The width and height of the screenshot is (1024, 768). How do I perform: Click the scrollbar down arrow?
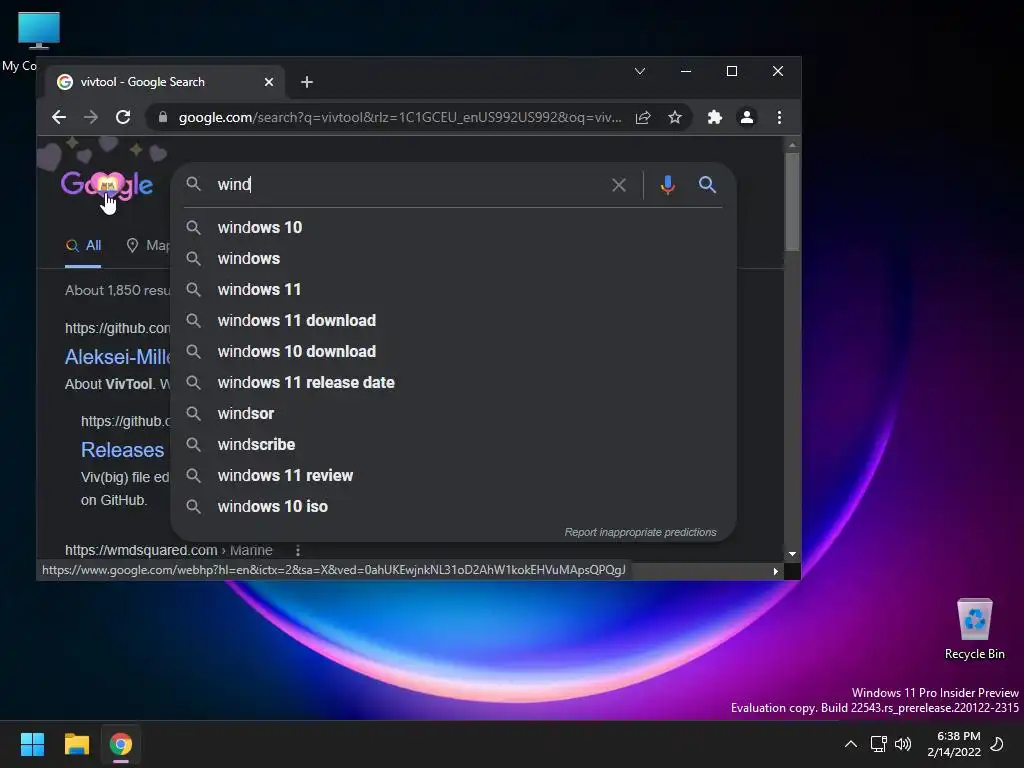pos(792,554)
